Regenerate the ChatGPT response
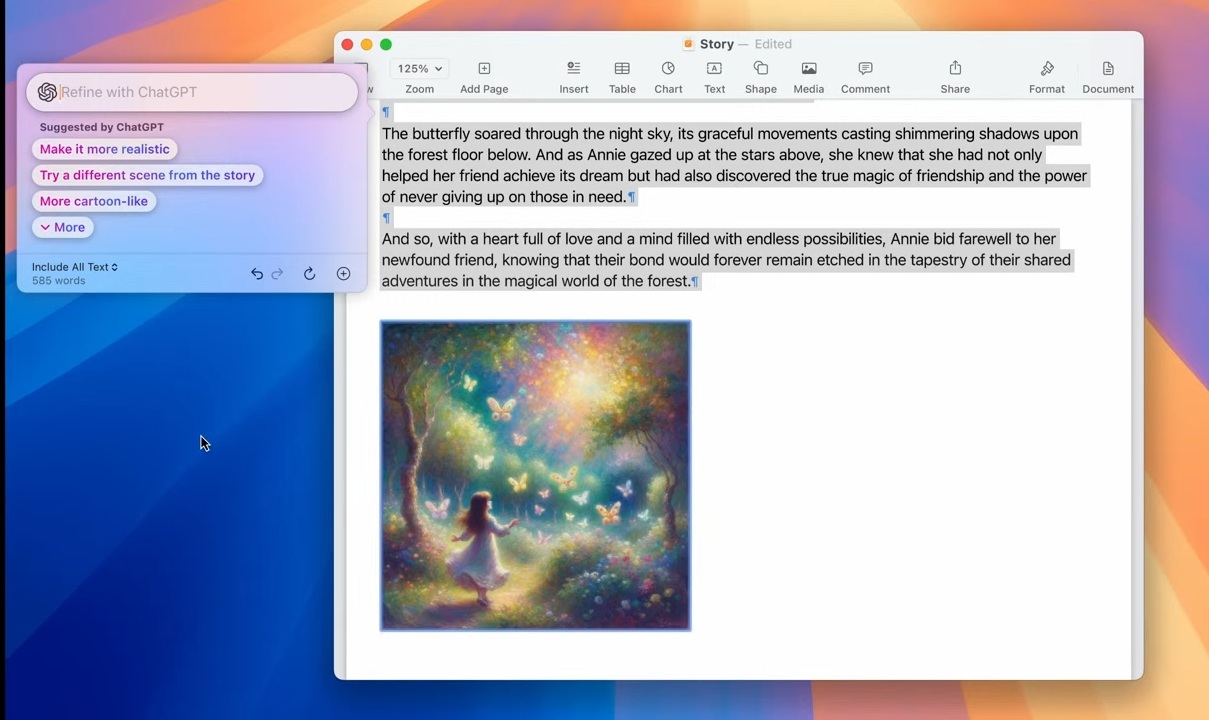 309,273
